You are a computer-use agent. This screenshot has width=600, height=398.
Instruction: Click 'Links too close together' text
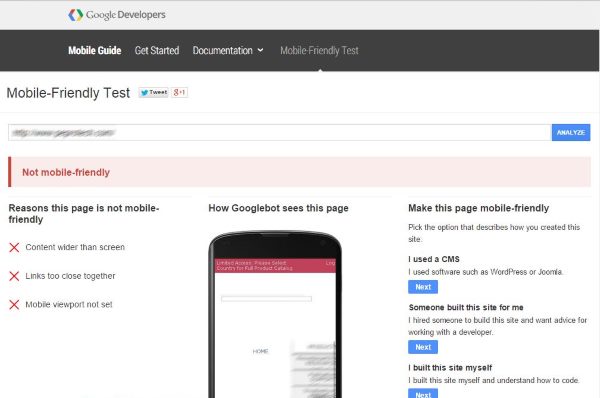click(x=70, y=276)
